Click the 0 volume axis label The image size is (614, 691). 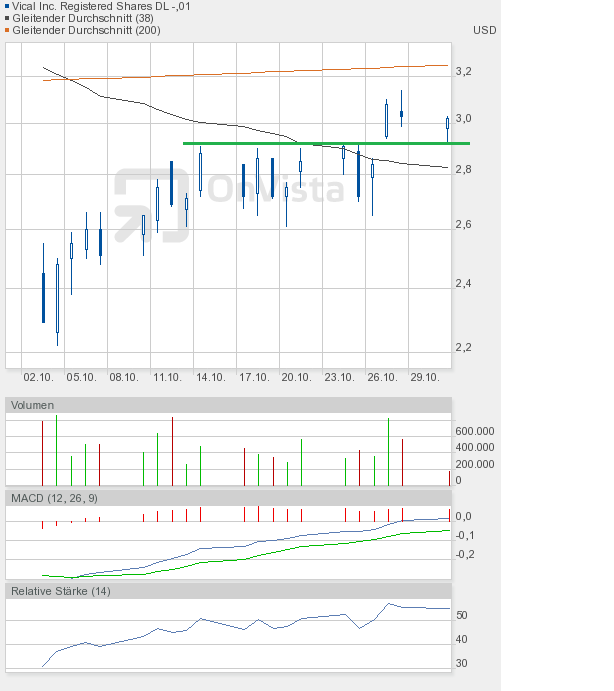pos(458,480)
